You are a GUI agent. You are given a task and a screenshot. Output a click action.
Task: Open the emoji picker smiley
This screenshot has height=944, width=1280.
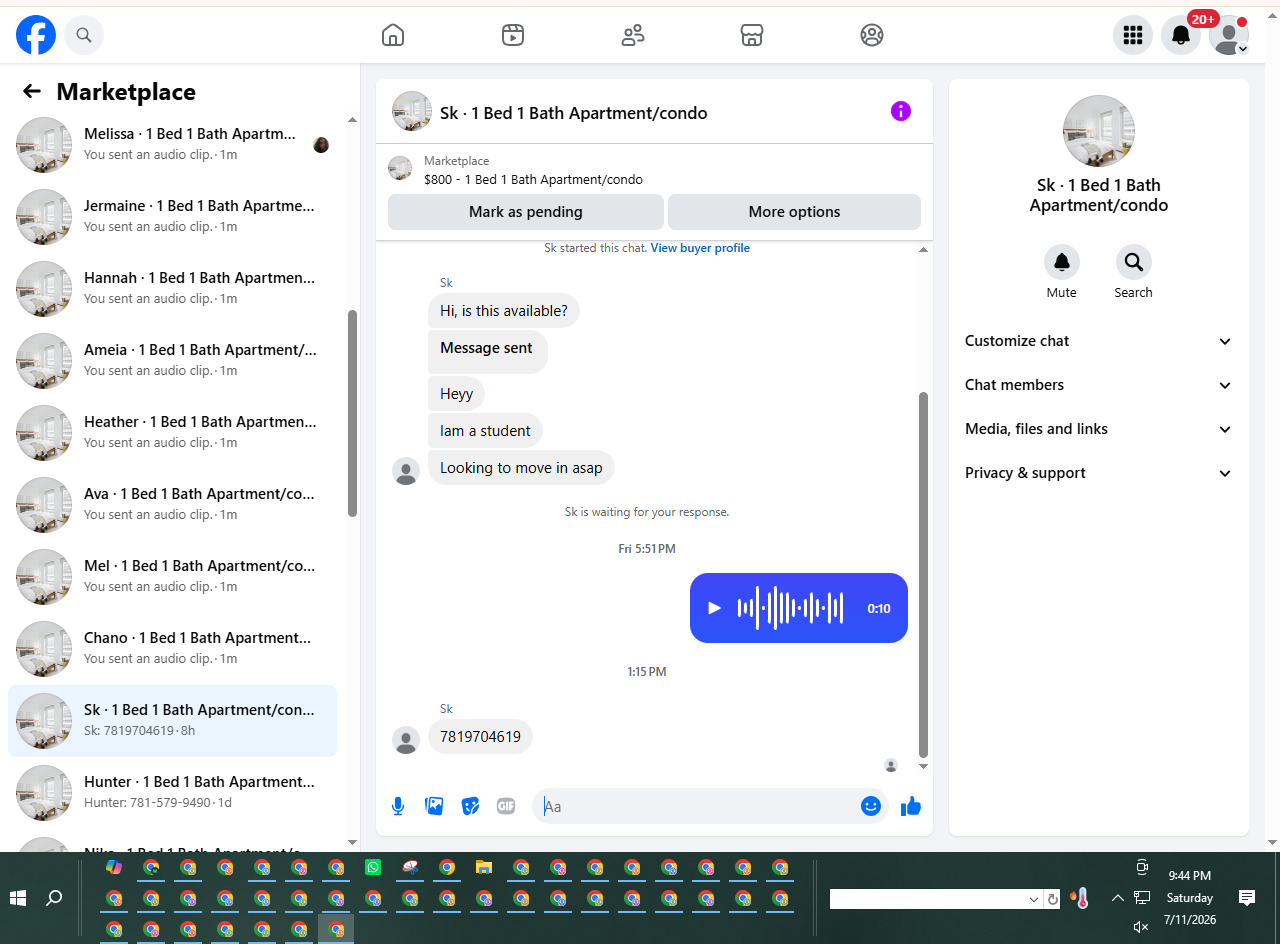pyautogui.click(x=871, y=806)
